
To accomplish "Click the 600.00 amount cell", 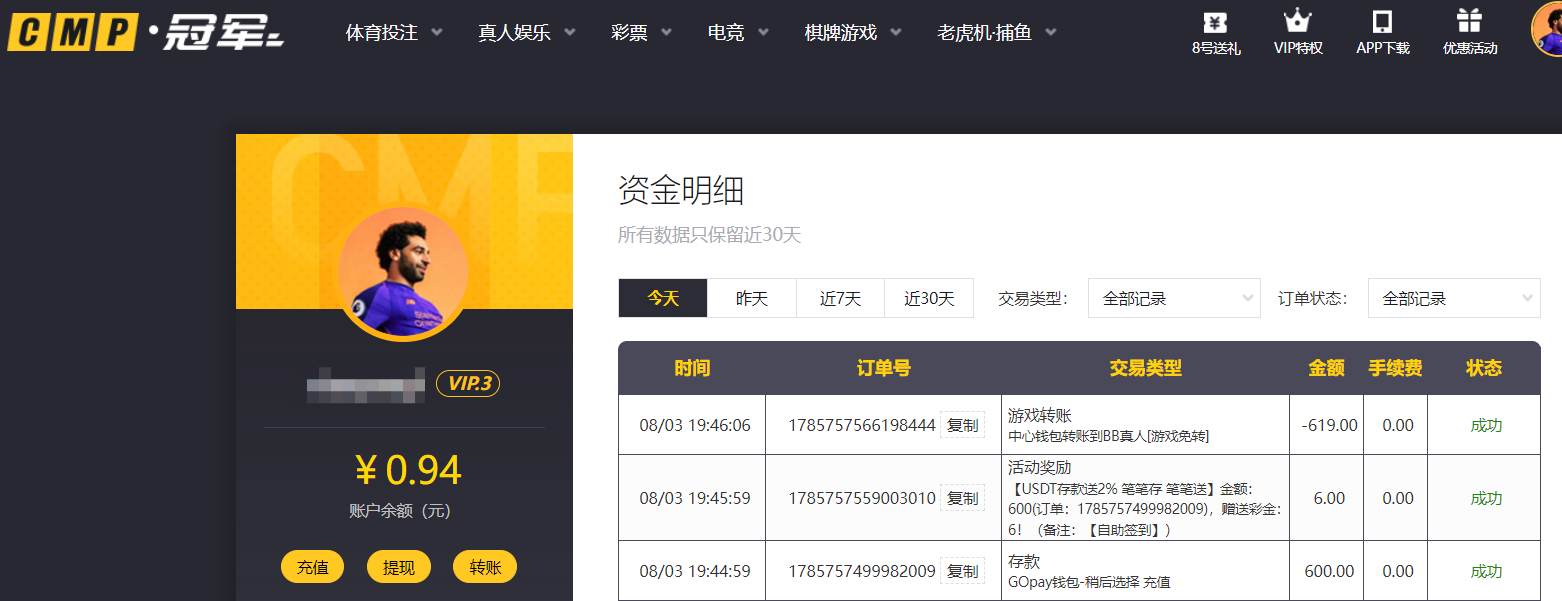I will coord(1329,571).
